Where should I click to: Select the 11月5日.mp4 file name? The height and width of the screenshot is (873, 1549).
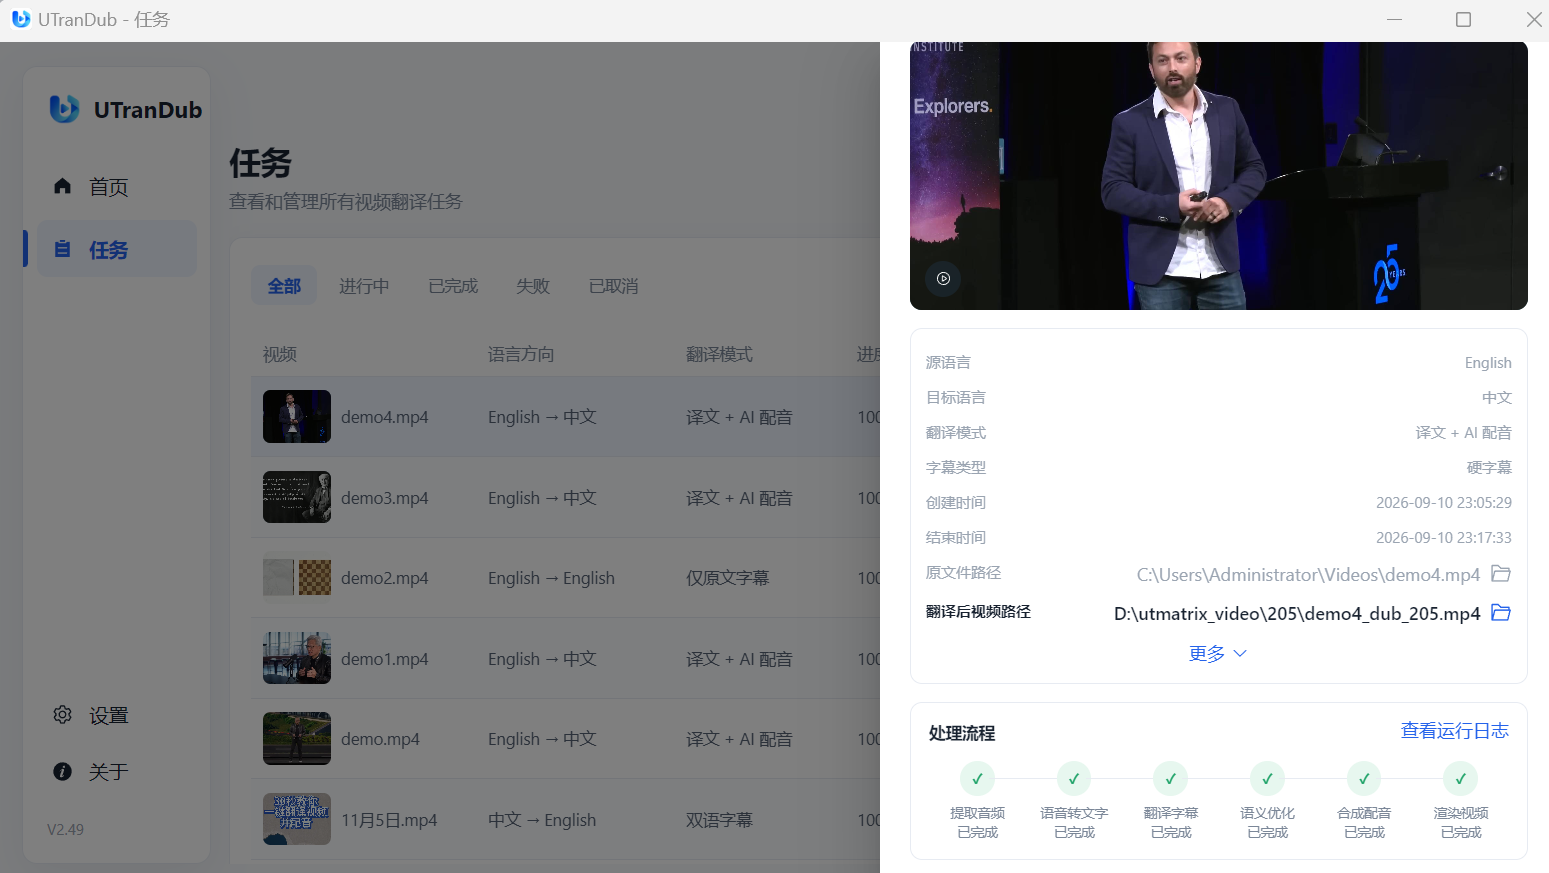click(x=389, y=820)
